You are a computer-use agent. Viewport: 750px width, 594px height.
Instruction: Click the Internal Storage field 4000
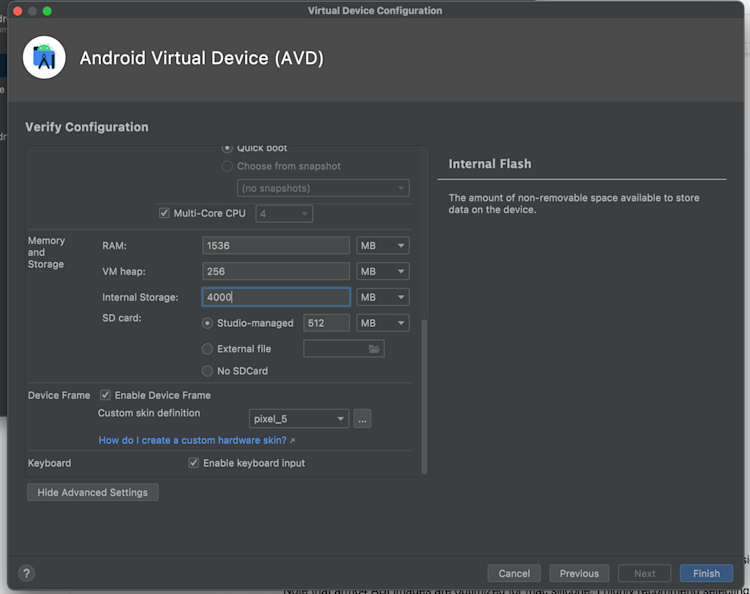(x=276, y=297)
